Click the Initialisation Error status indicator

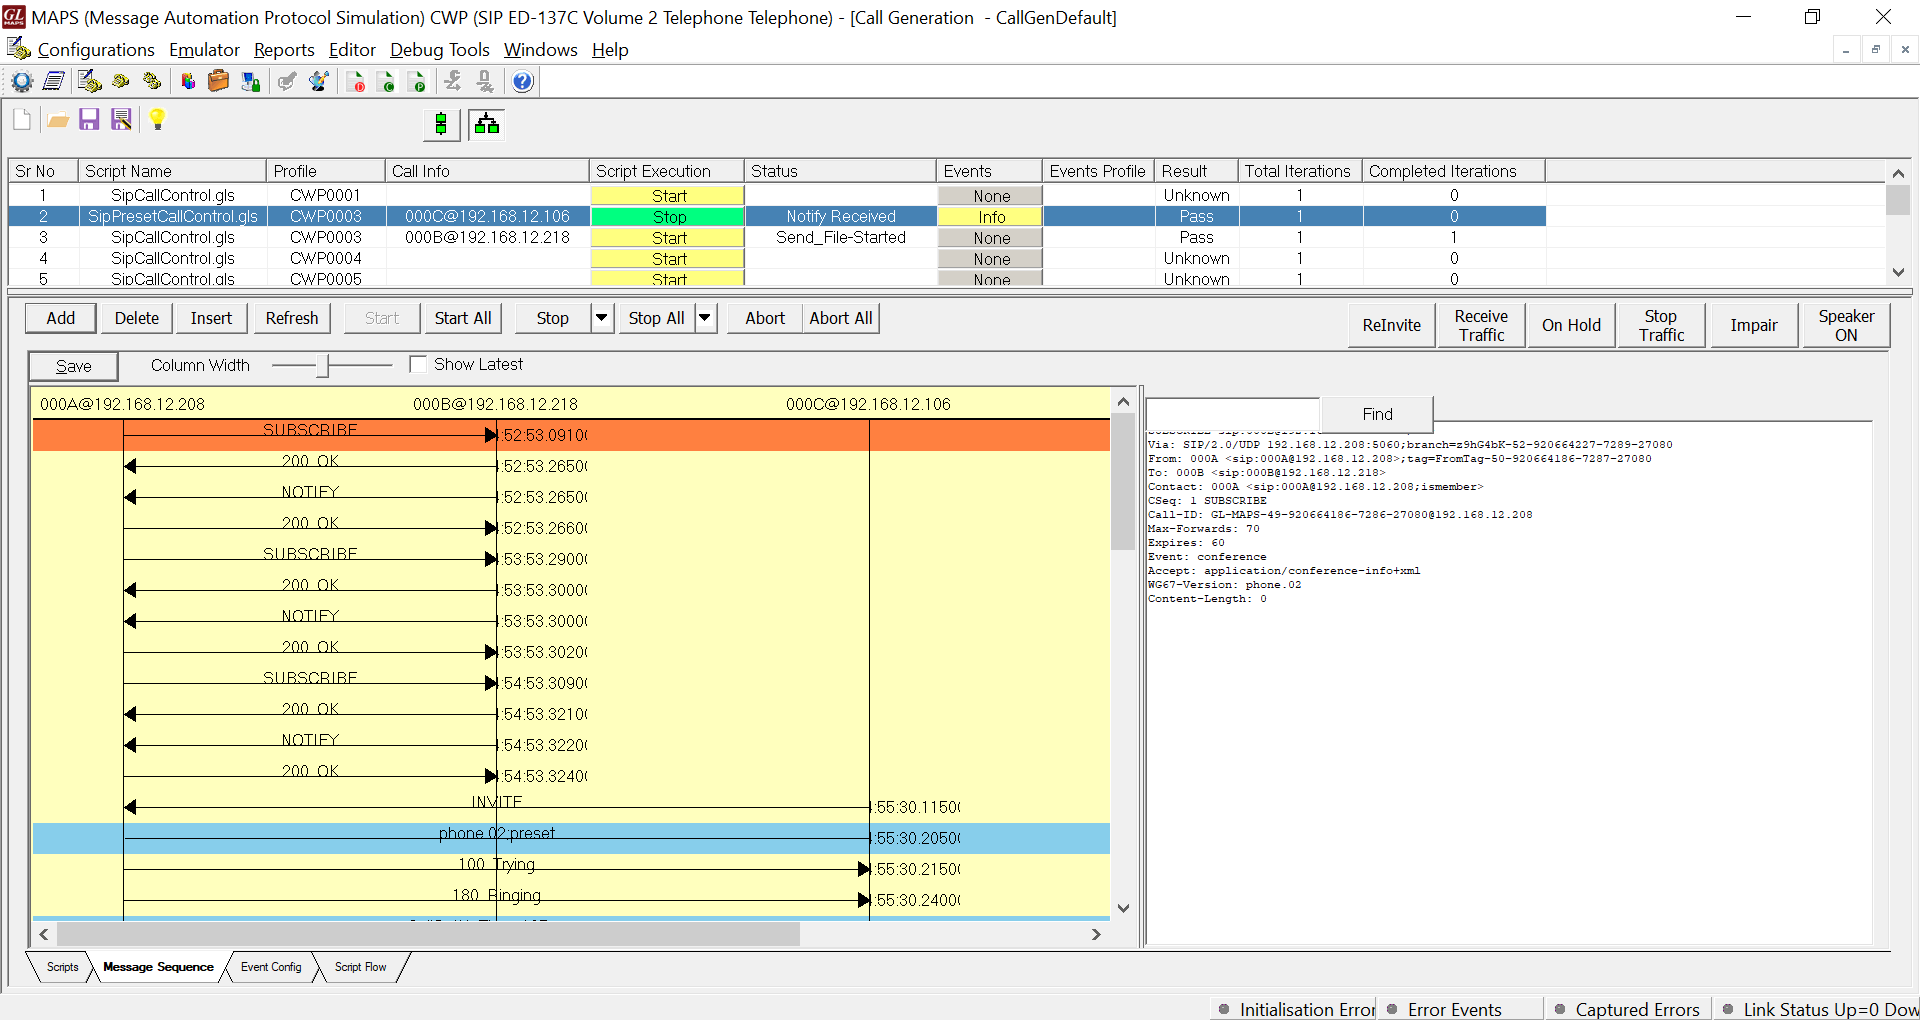1296,1009
